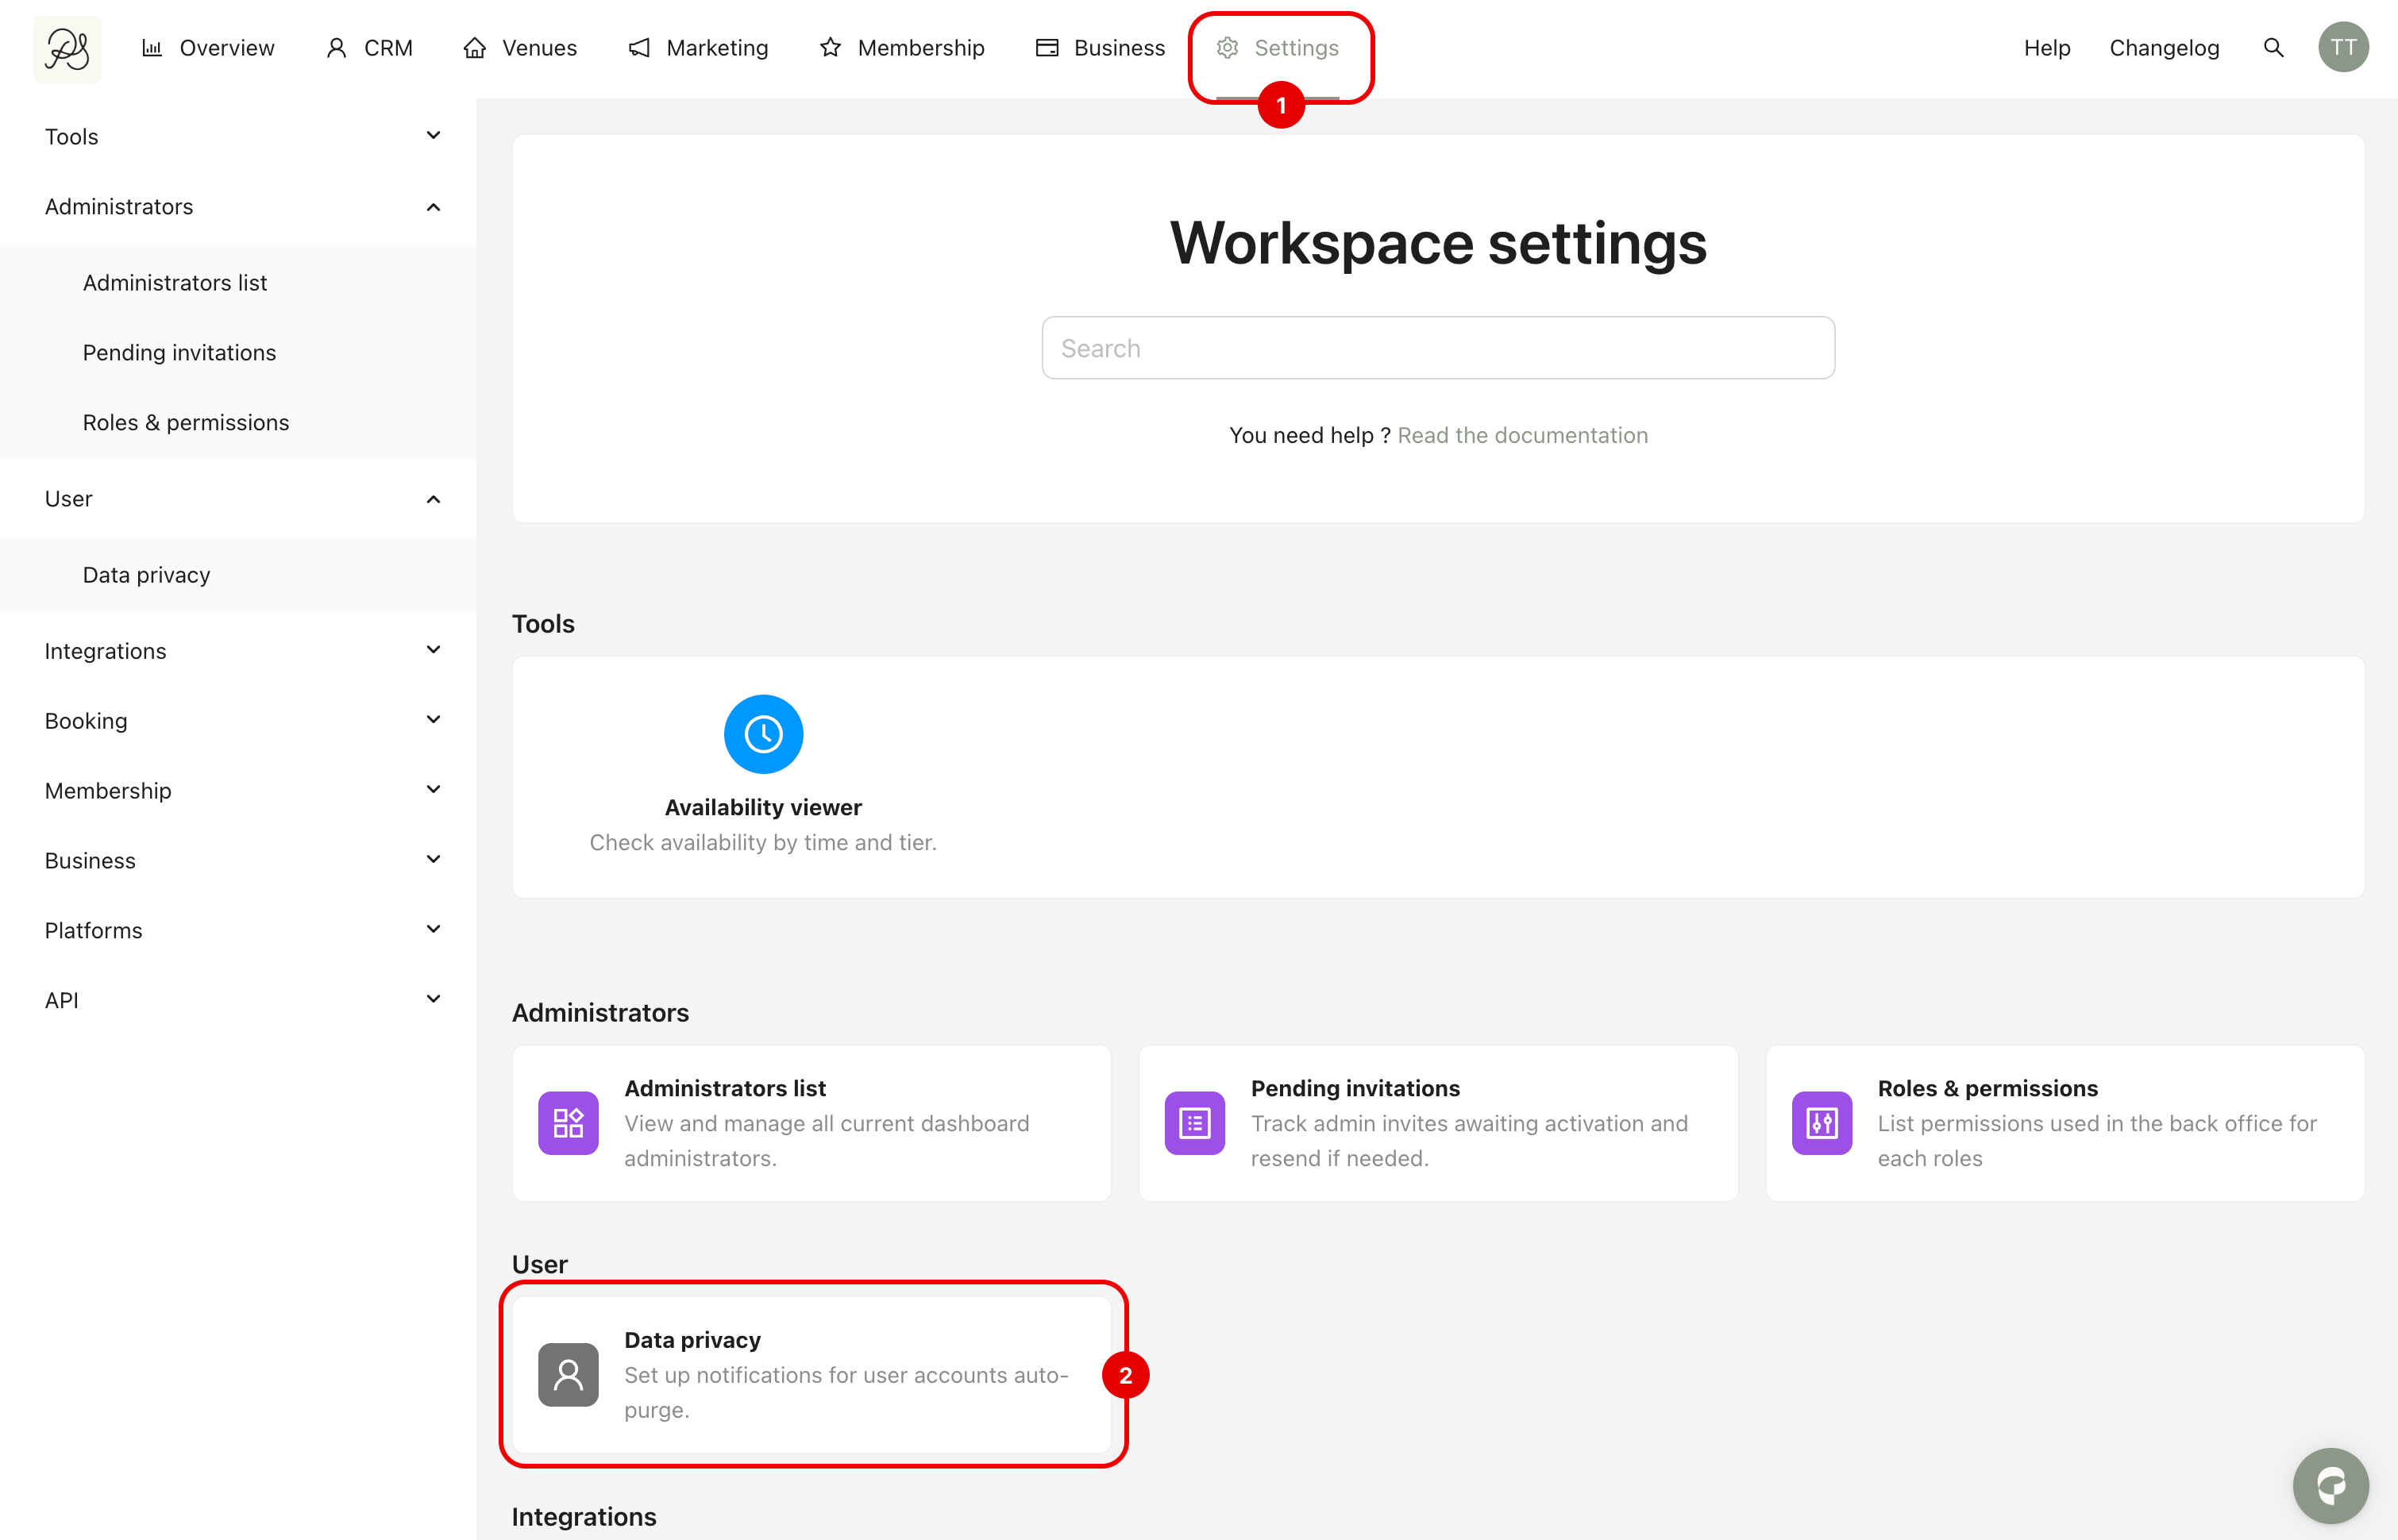Click the Pending invitations list icon
The height and width of the screenshot is (1540, 2398).
point(1194,1123)
